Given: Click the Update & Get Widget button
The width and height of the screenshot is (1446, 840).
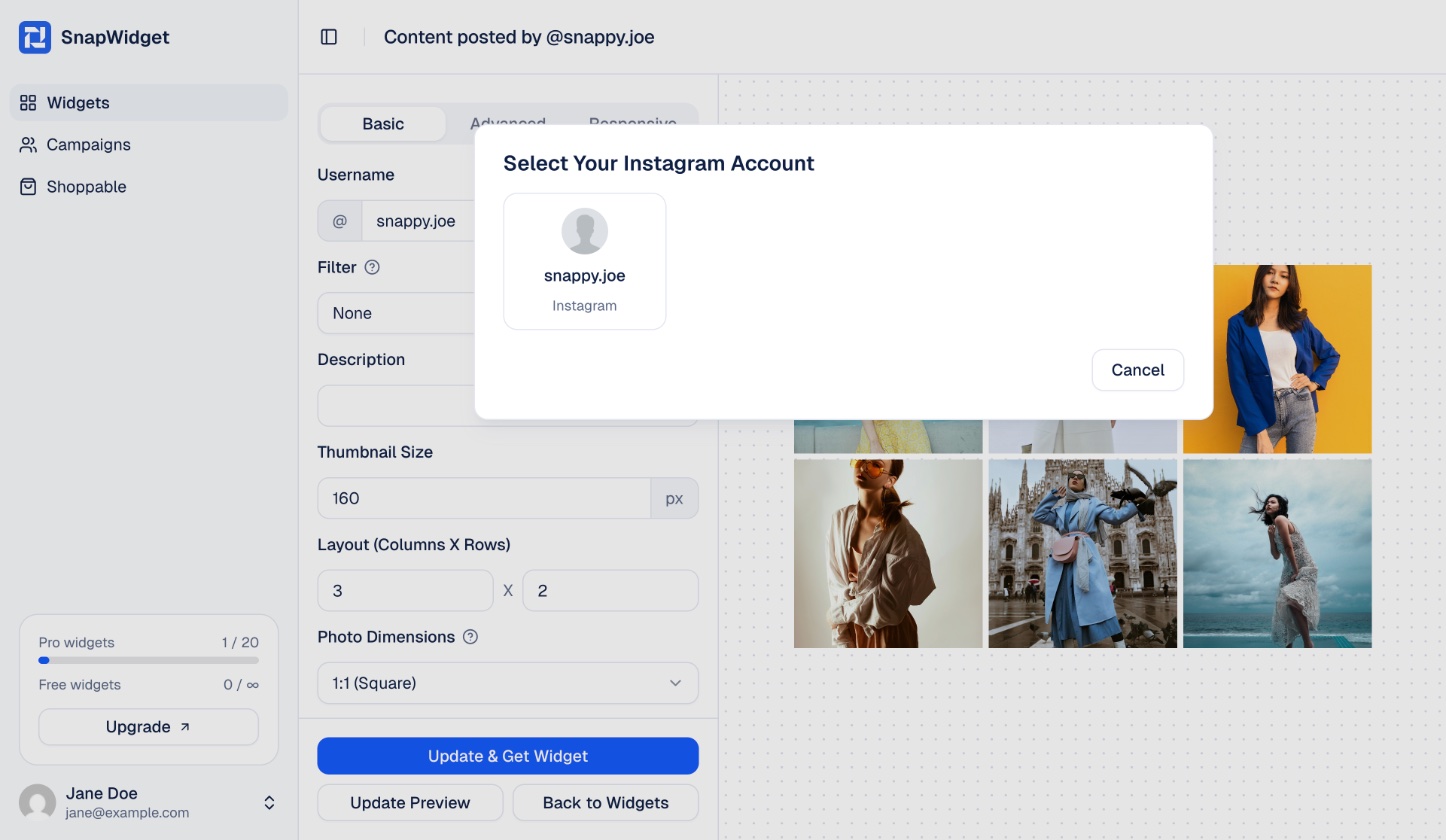Looking at the screenshot, I should click(x=508, y=756).
